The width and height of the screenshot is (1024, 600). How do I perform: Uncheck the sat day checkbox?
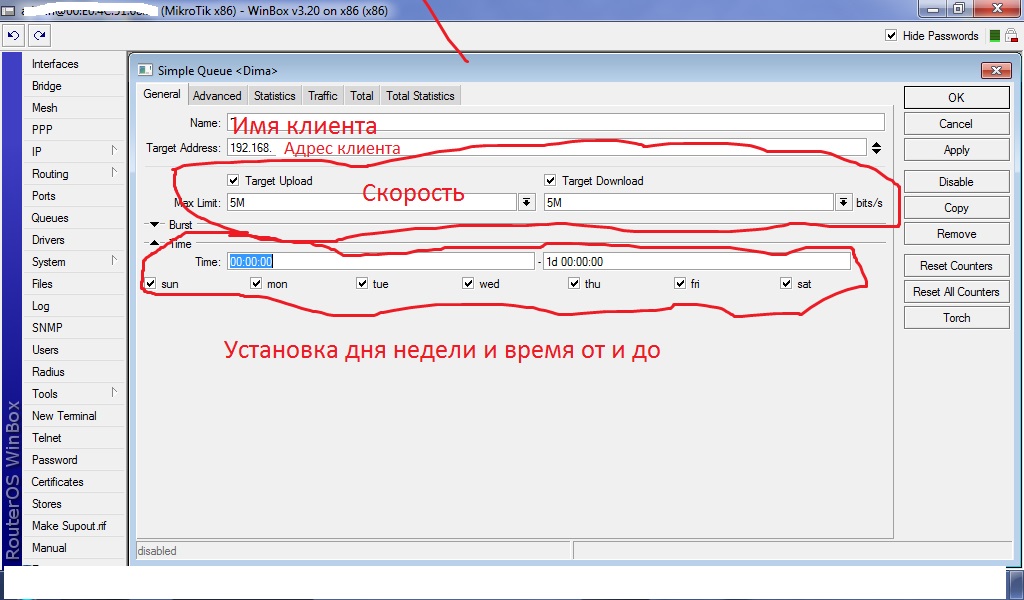click(x=786, y=283)
